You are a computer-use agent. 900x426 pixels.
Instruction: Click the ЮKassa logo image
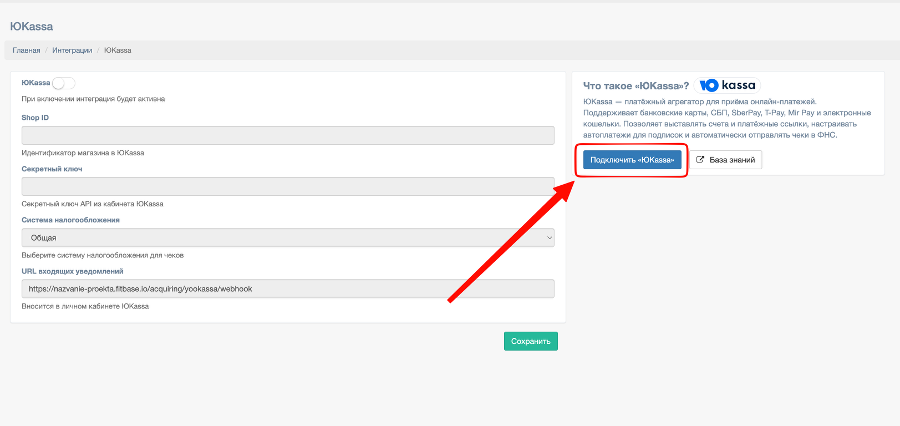point(727,86)
